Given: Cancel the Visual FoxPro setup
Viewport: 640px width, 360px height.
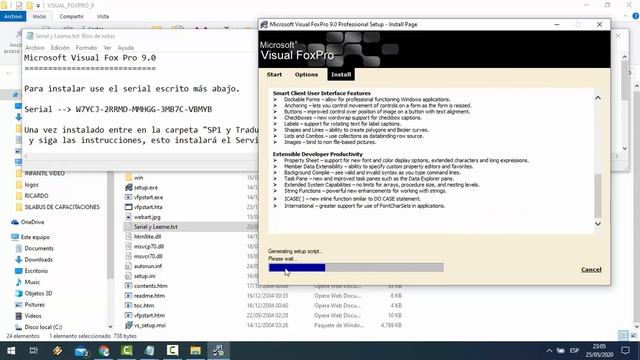Looking at the screenshot, I should [x=591, y=269].
